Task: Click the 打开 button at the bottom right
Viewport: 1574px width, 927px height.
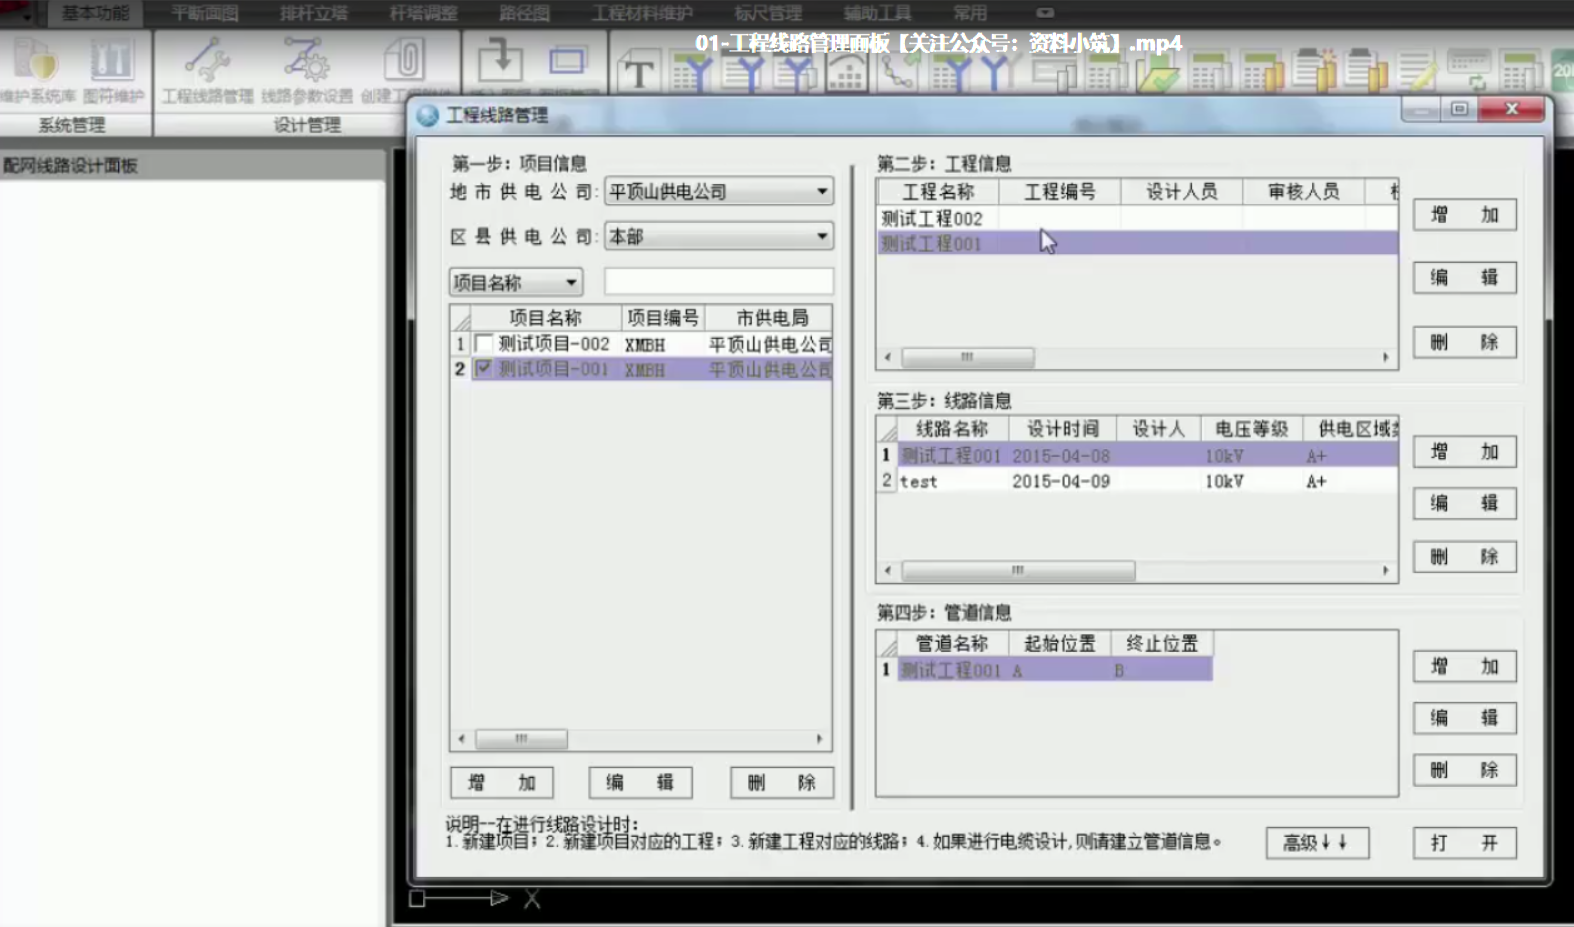Action: 1464,843
